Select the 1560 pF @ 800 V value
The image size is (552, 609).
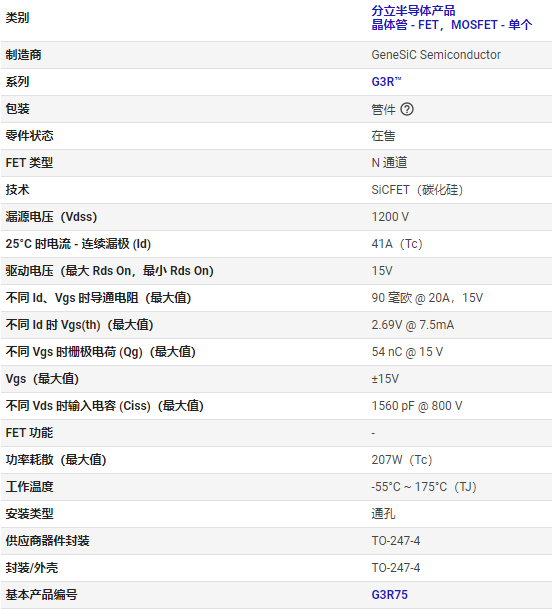(417, 406)
